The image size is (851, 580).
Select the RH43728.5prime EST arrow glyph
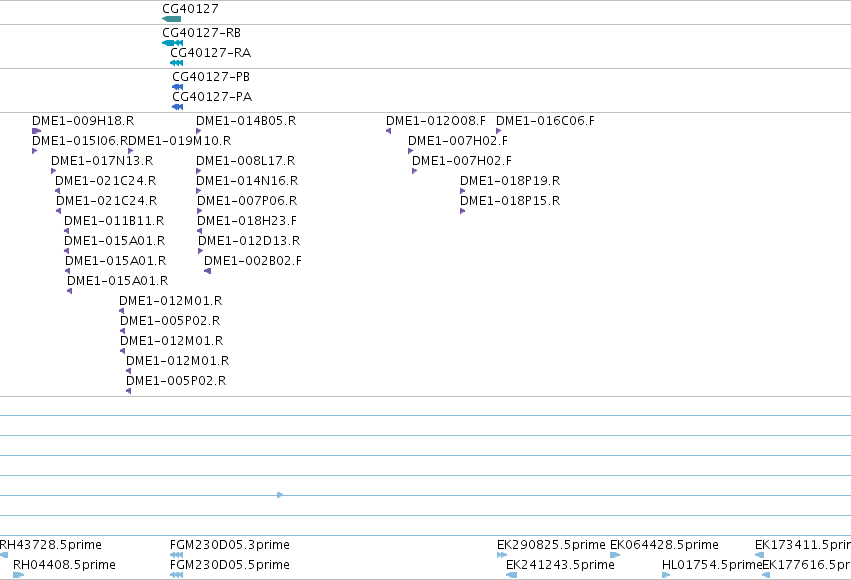(x=4, y=555)
